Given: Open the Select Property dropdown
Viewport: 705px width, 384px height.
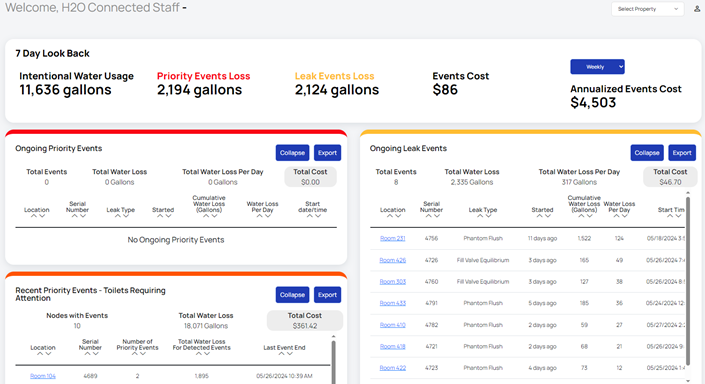Looking at the screenshot, I should pos(647,9).
